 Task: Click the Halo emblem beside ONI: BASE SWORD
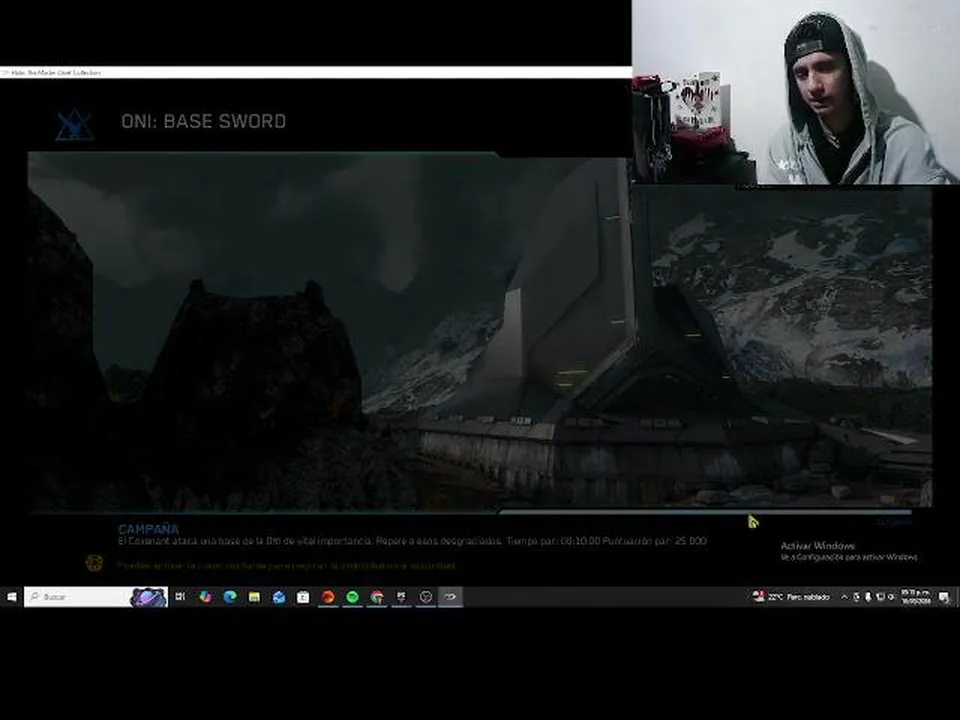pyautogui.click(x=75, y=125)
